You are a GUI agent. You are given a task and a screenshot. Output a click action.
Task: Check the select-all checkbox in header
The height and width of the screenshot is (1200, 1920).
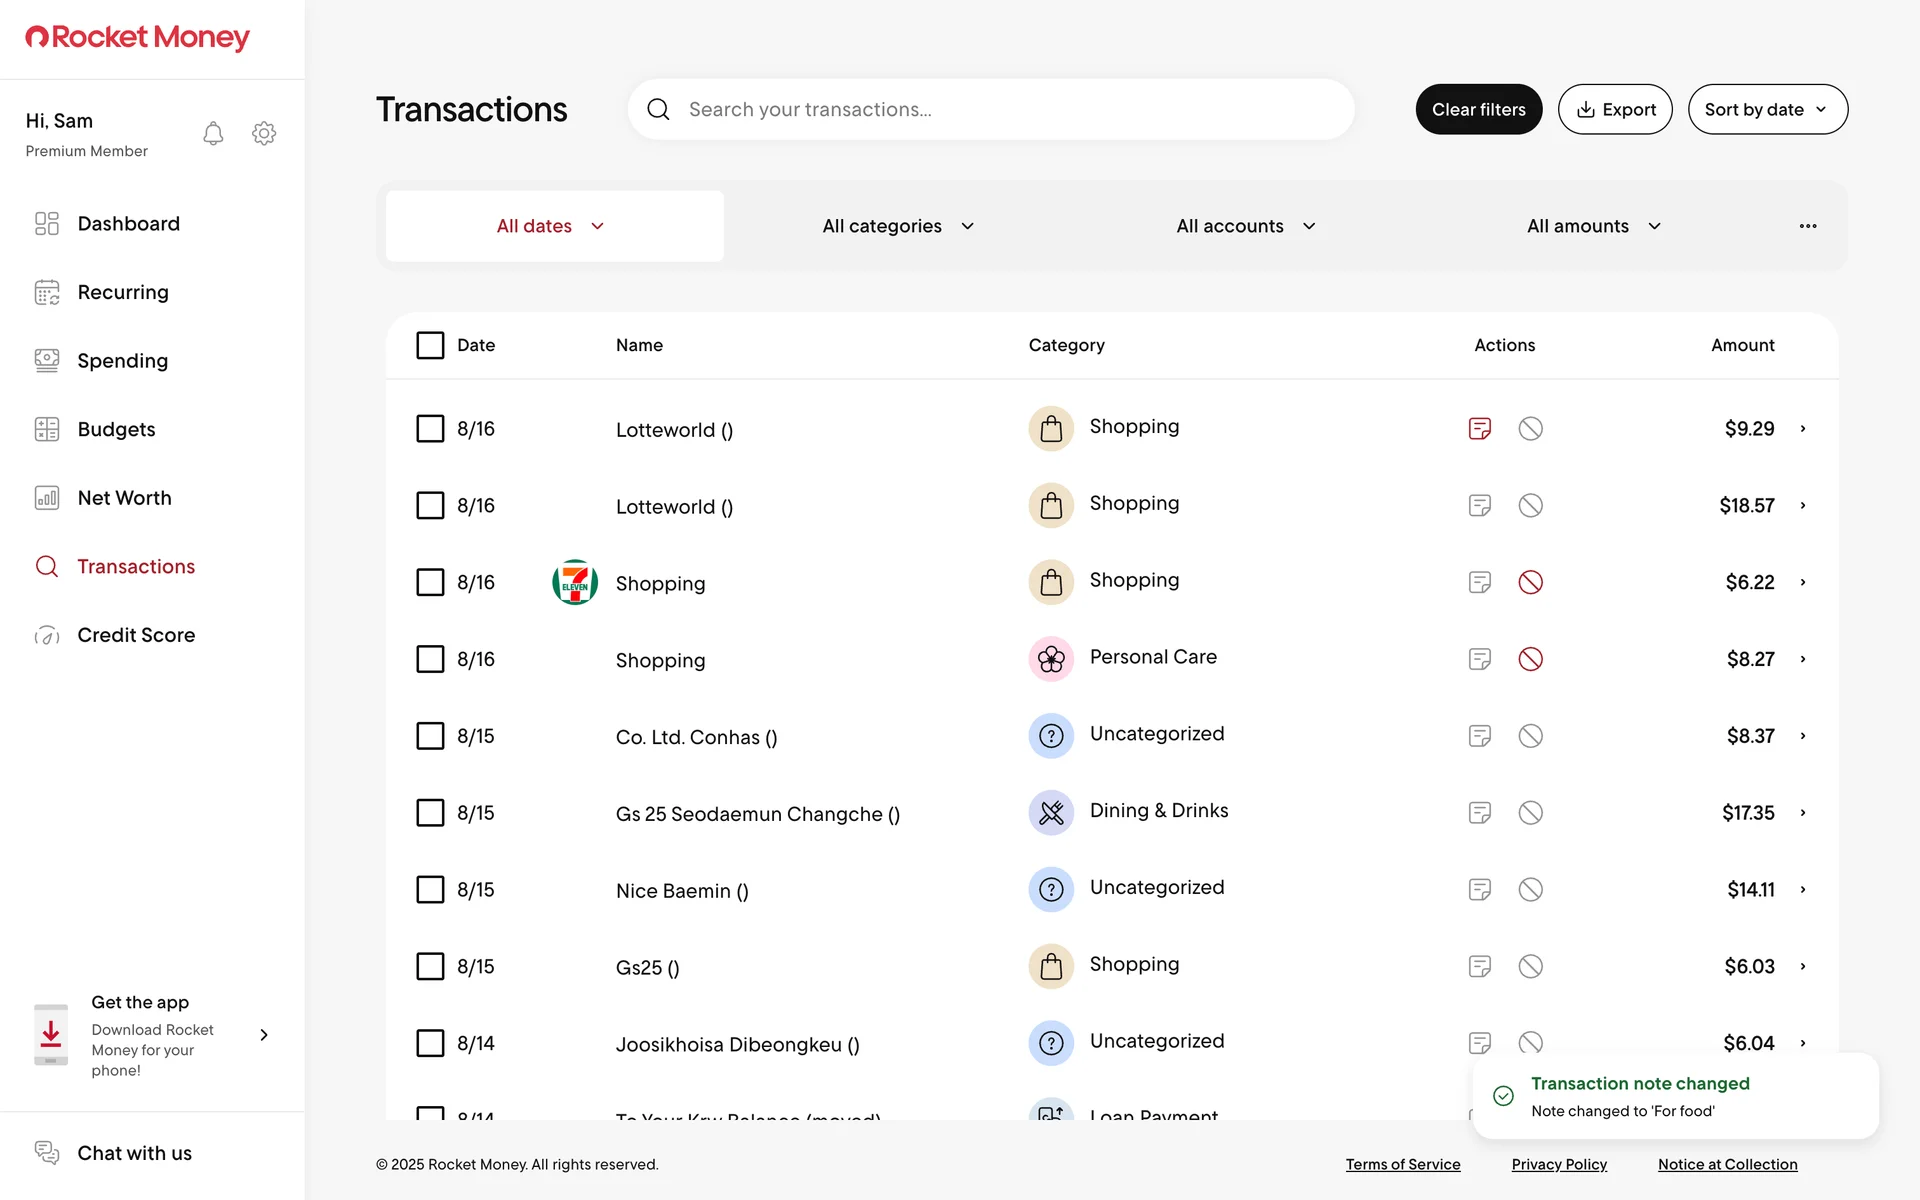pyautogui.click(x=430, y=345)
